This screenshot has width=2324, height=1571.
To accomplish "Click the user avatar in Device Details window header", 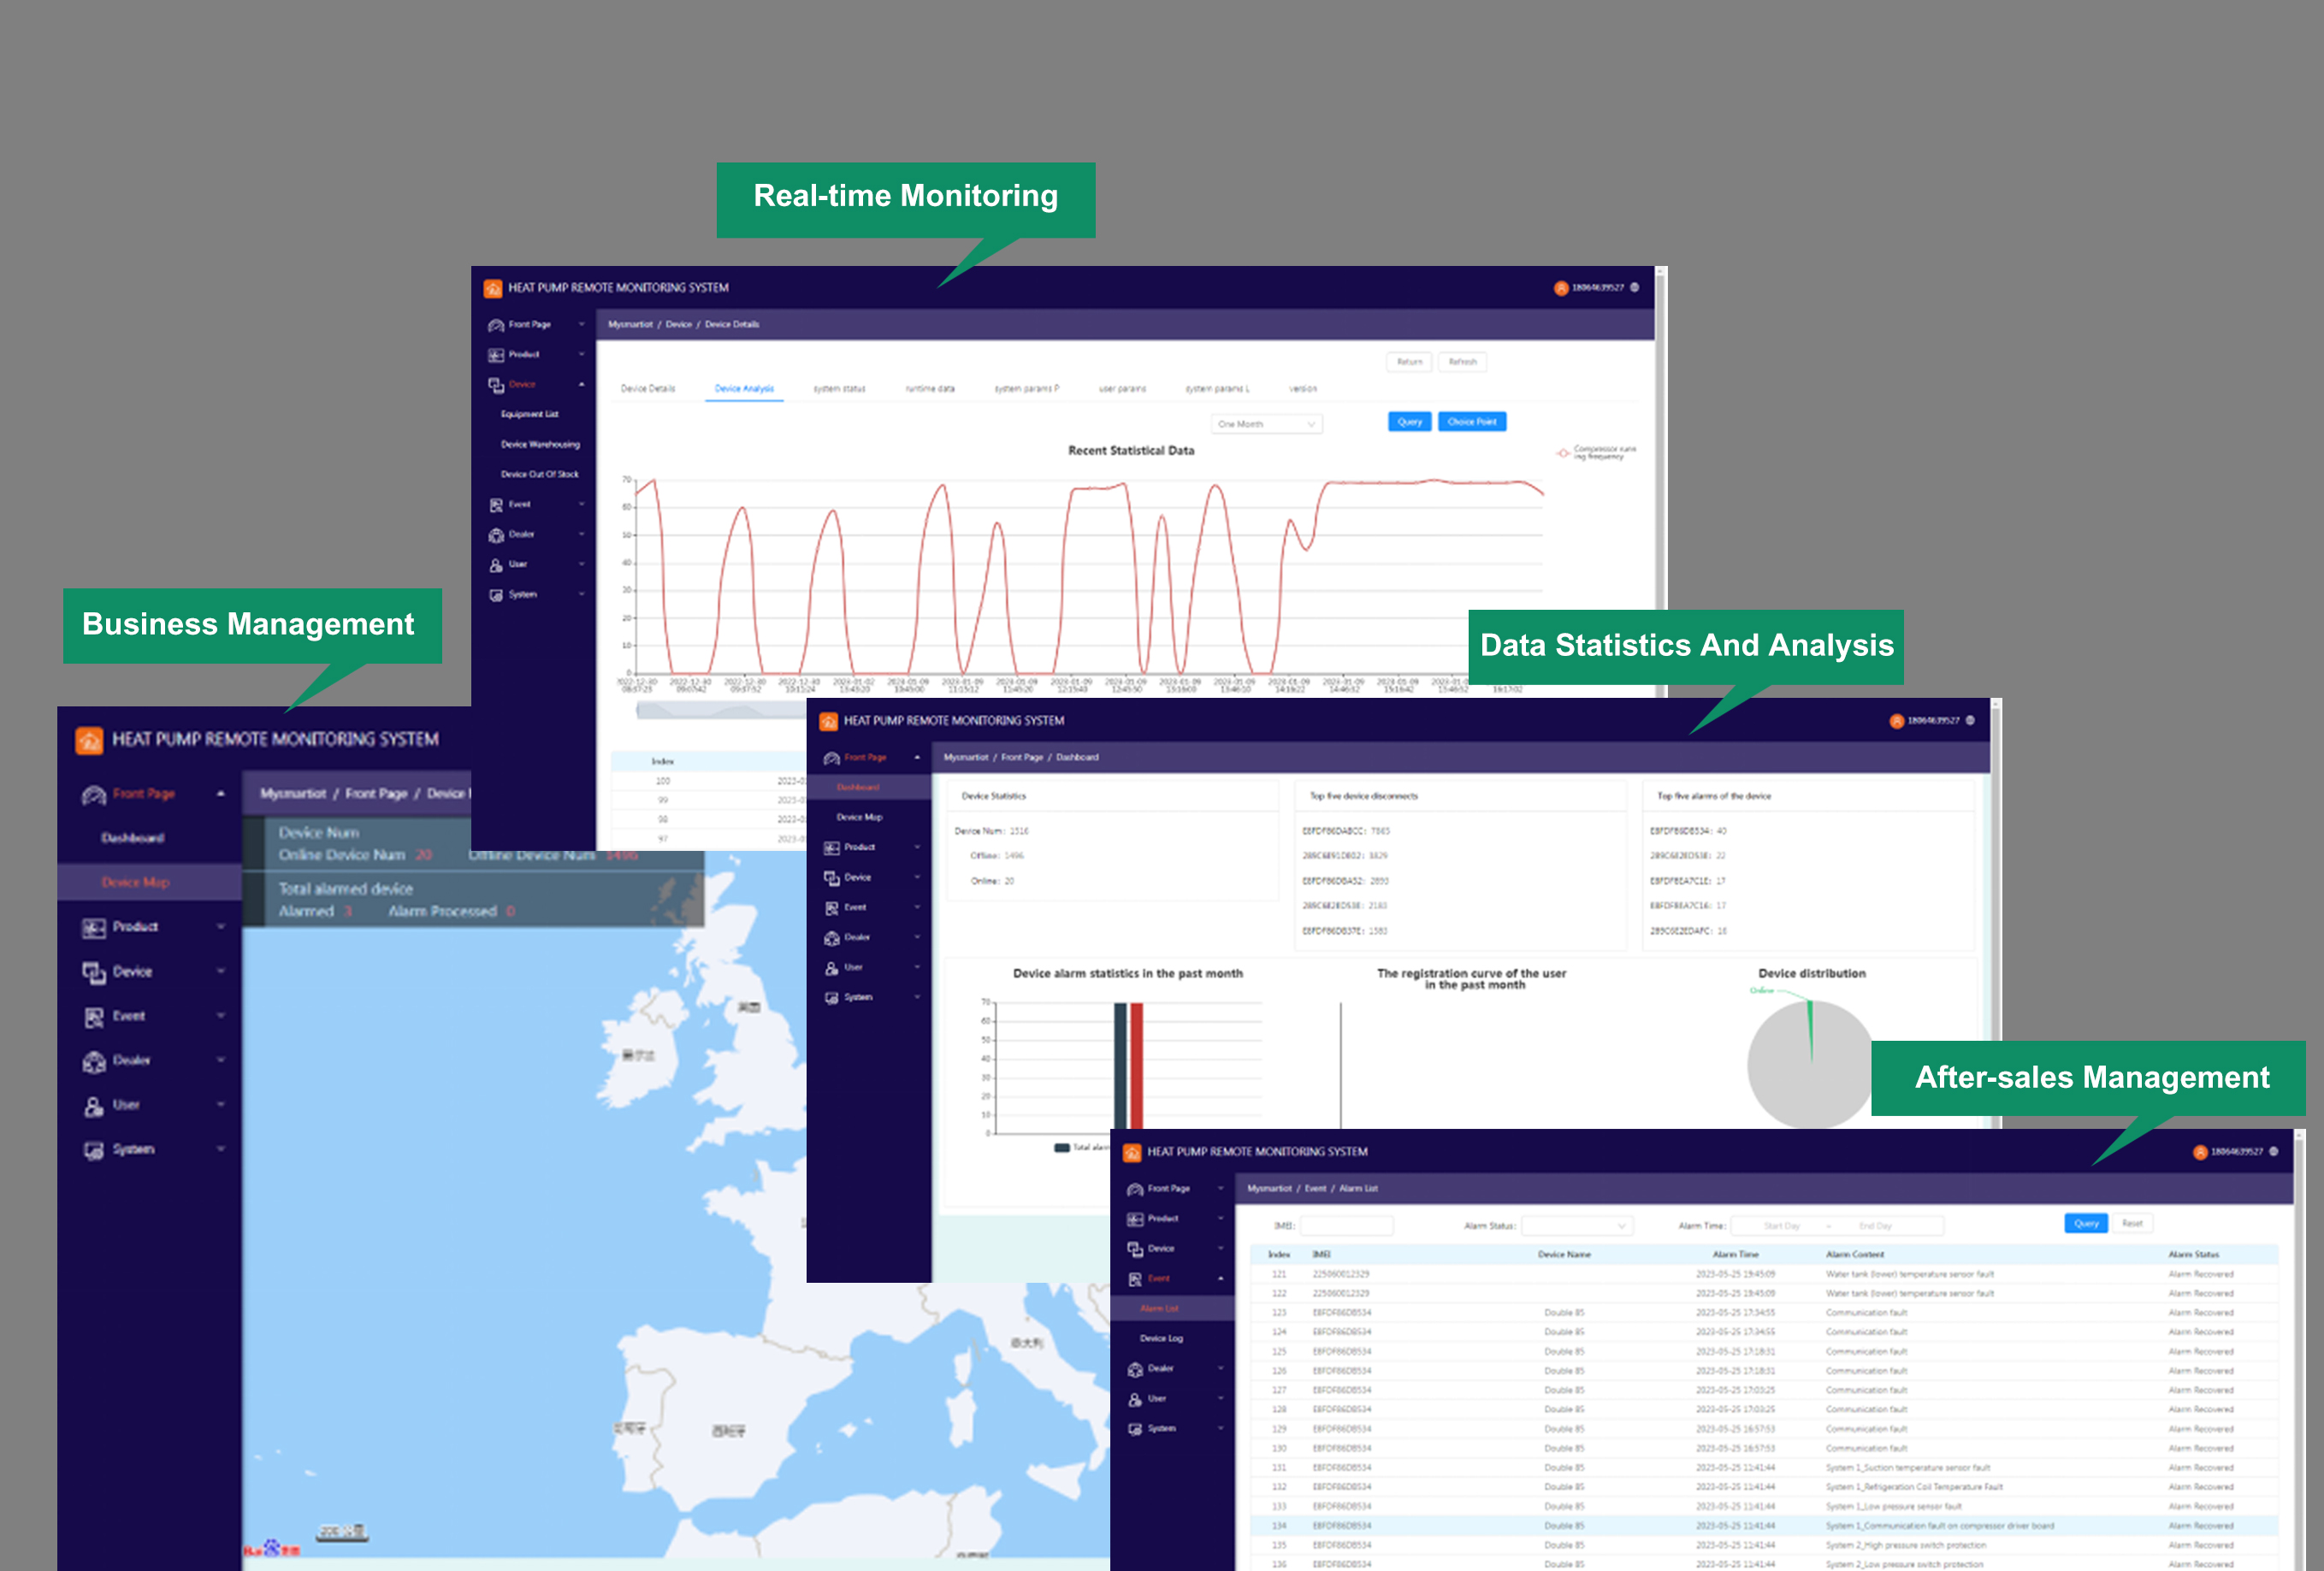I will 1560,288.
